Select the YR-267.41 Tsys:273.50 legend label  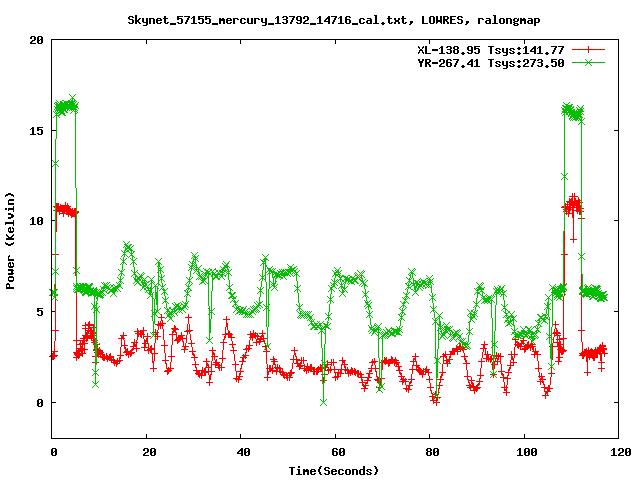[491, 63]
